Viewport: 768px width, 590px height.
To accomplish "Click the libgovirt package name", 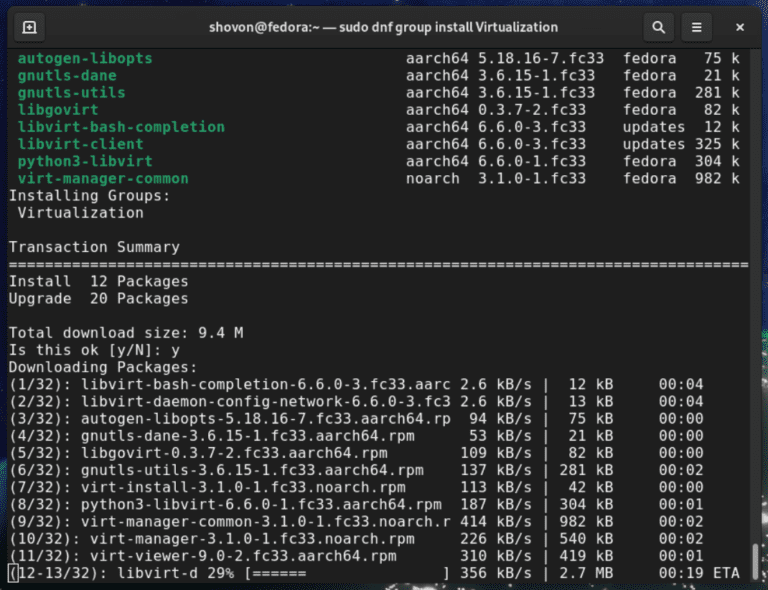I will click(x=58, y=110).
